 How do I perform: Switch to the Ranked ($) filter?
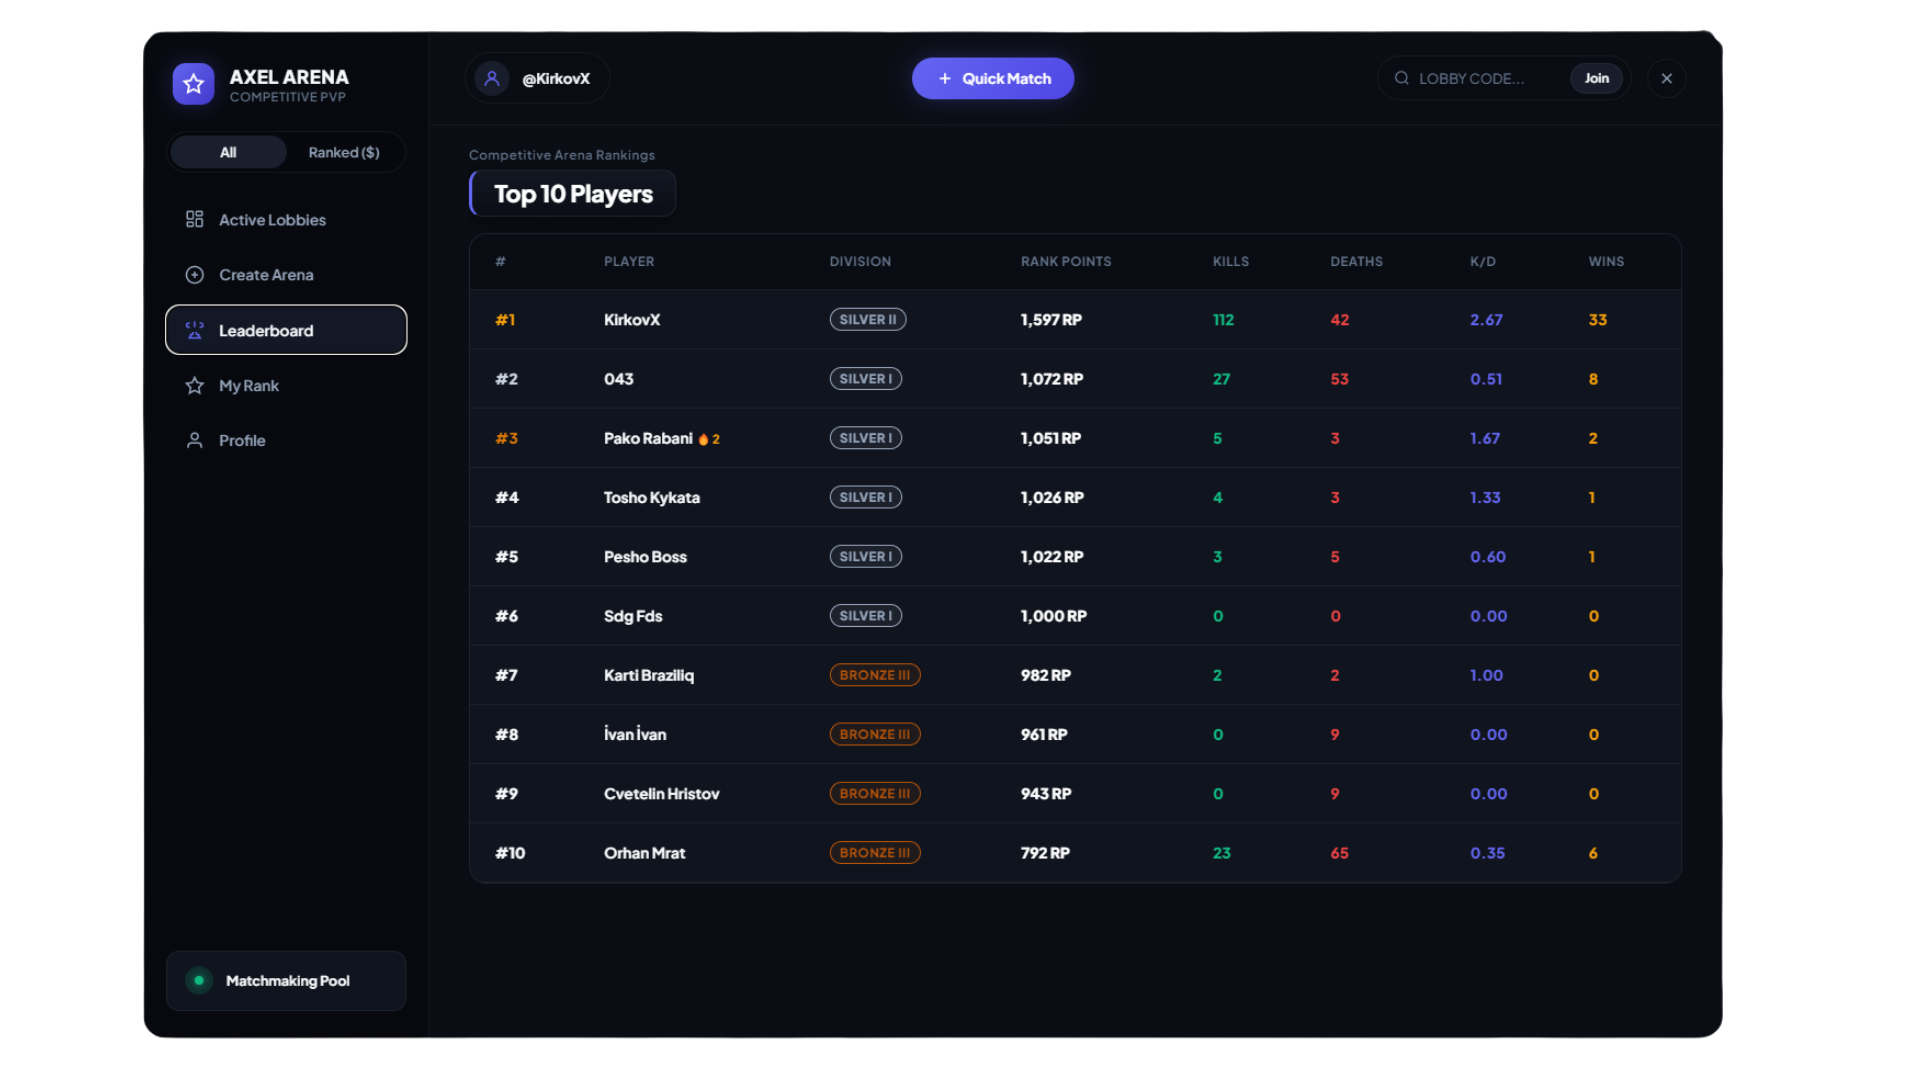pos(344,152)
